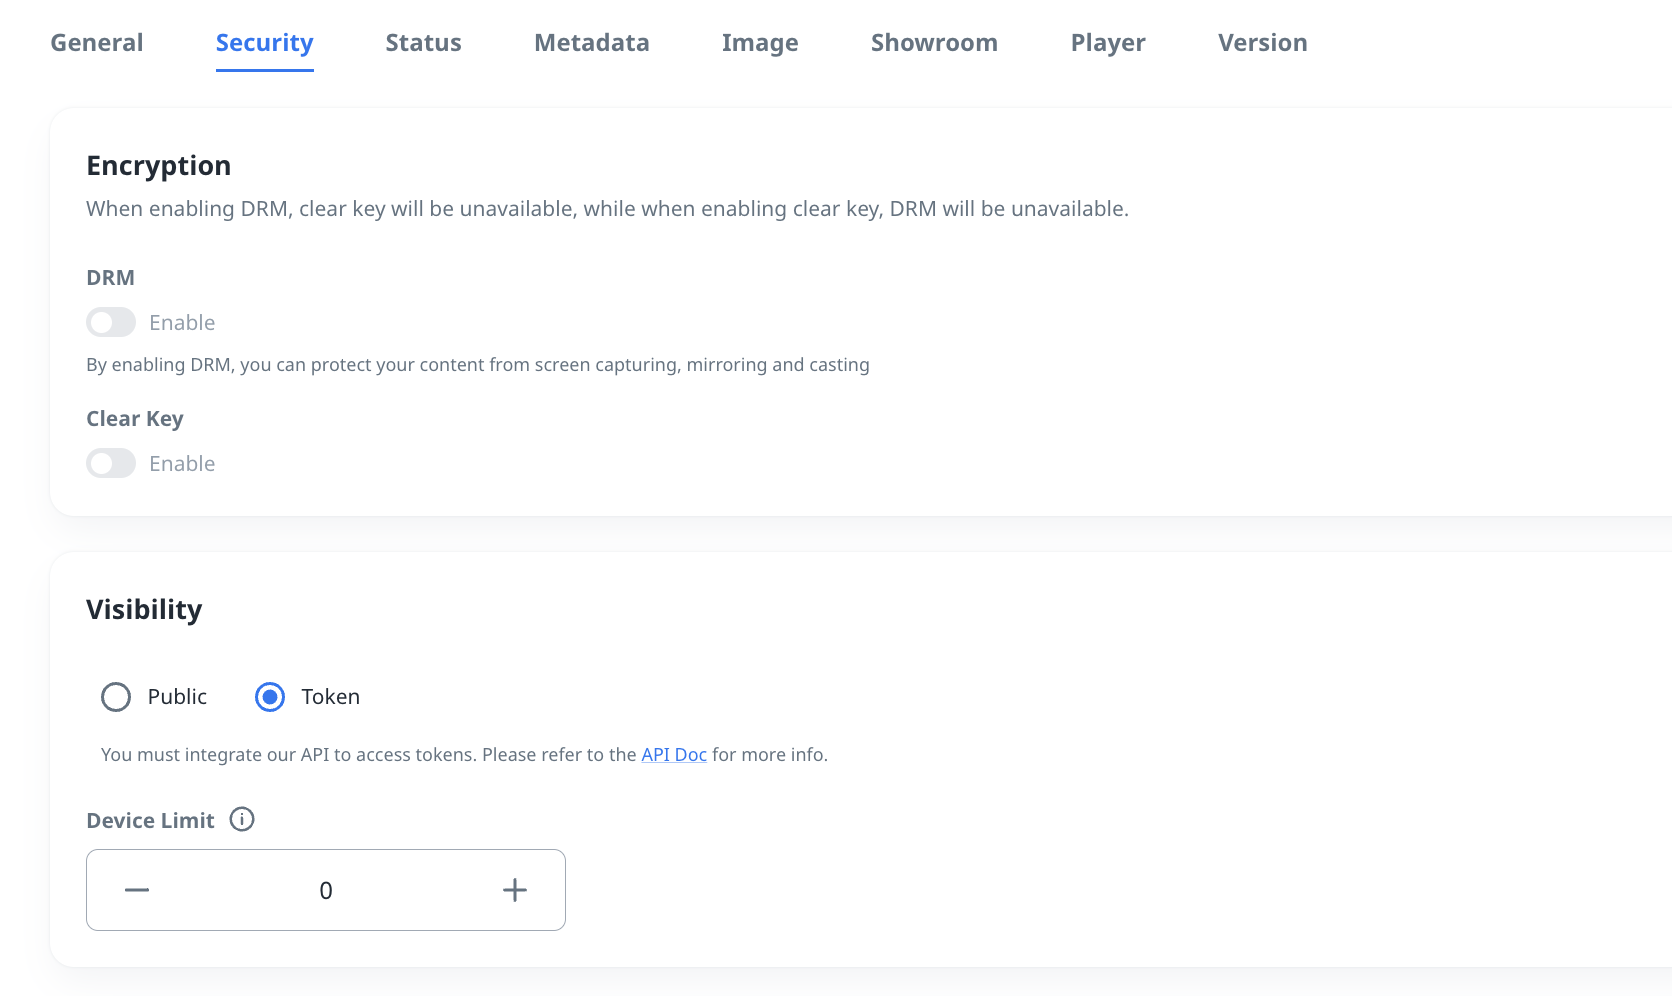The image size is (1672, 996).
Task: Go to the Metadata tab
Action: click(x=591, y=43)
